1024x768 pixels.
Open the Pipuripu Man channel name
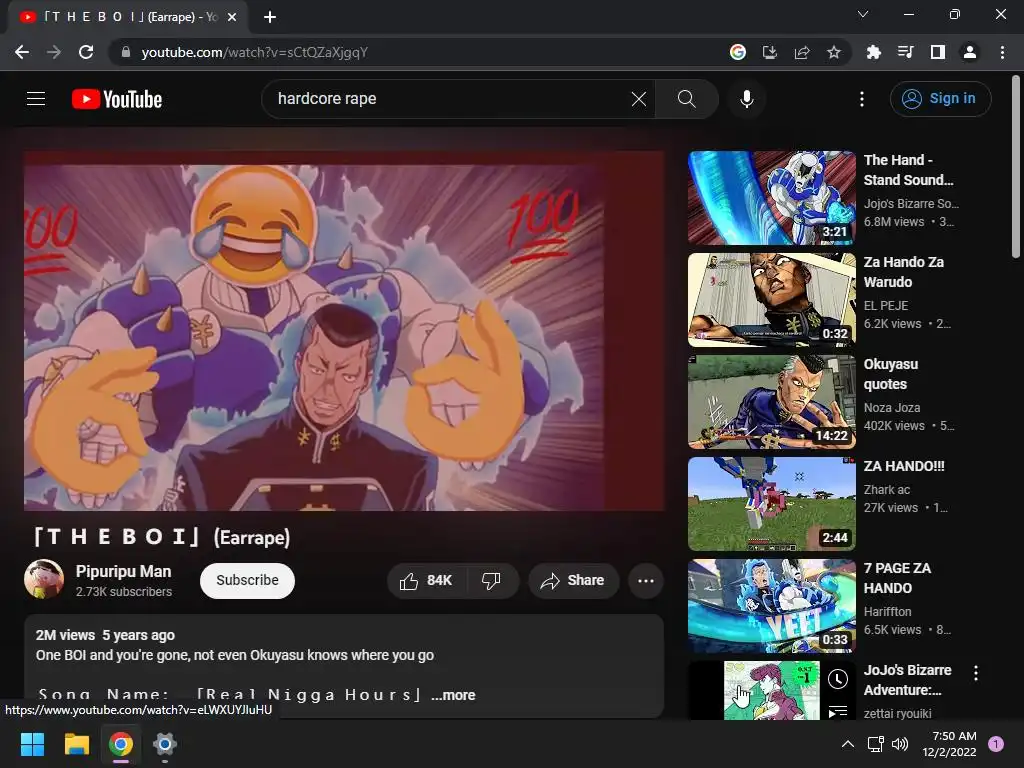[123, 571]
